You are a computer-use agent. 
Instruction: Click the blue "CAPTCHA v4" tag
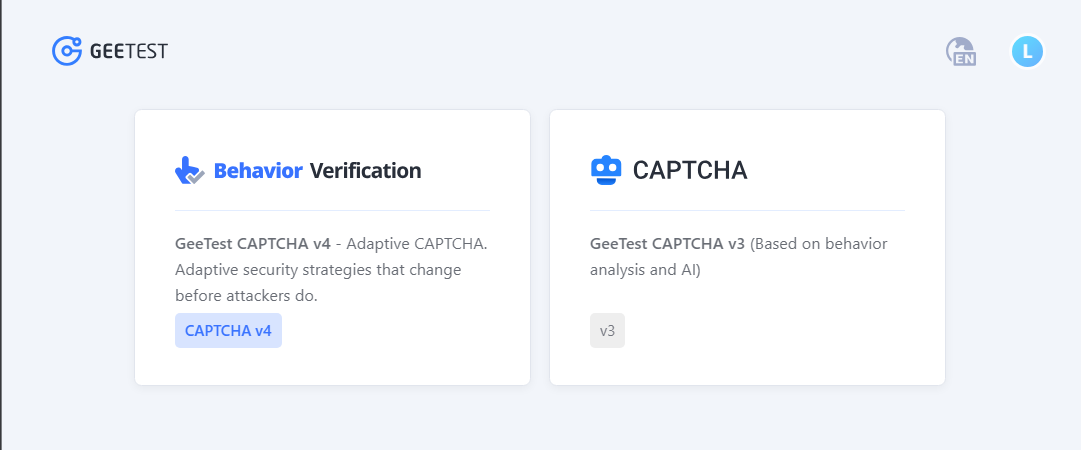coord(228,330)
